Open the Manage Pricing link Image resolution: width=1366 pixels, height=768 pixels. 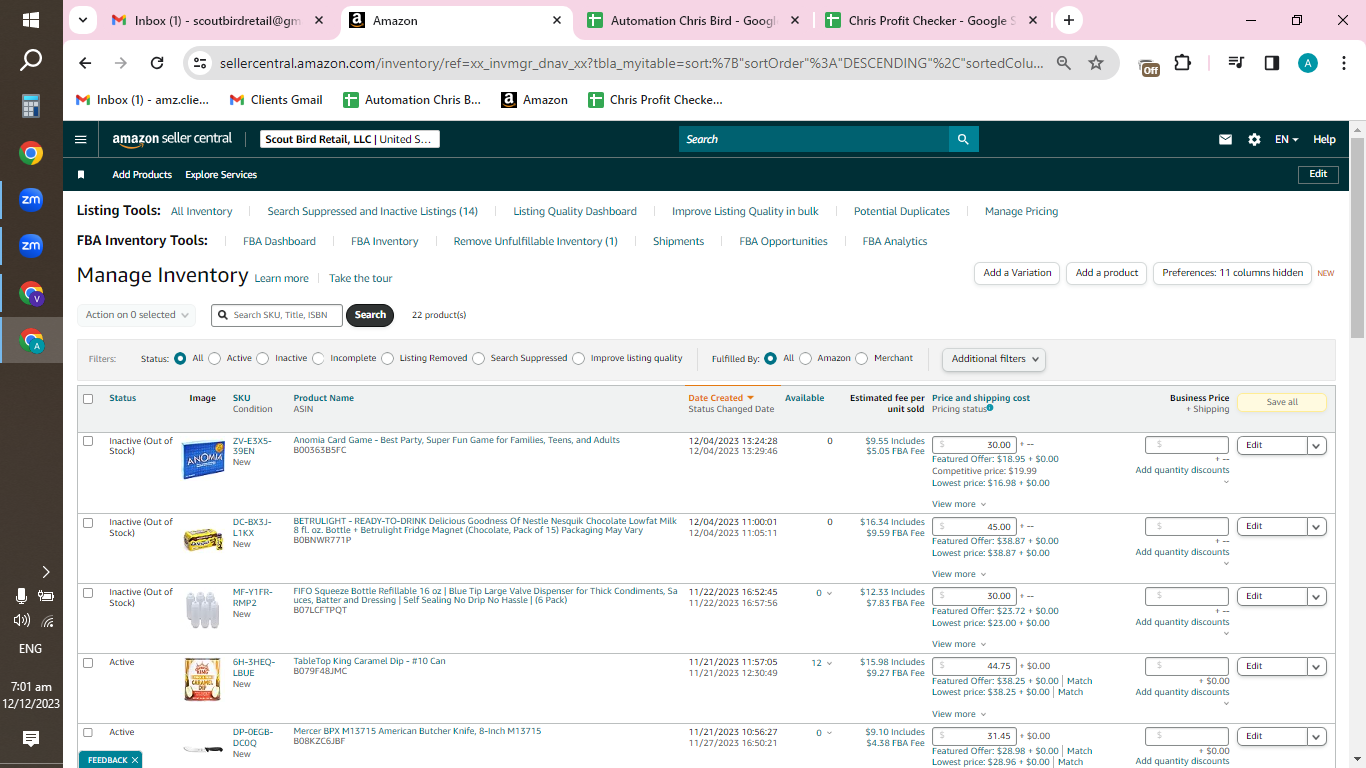1021,211
